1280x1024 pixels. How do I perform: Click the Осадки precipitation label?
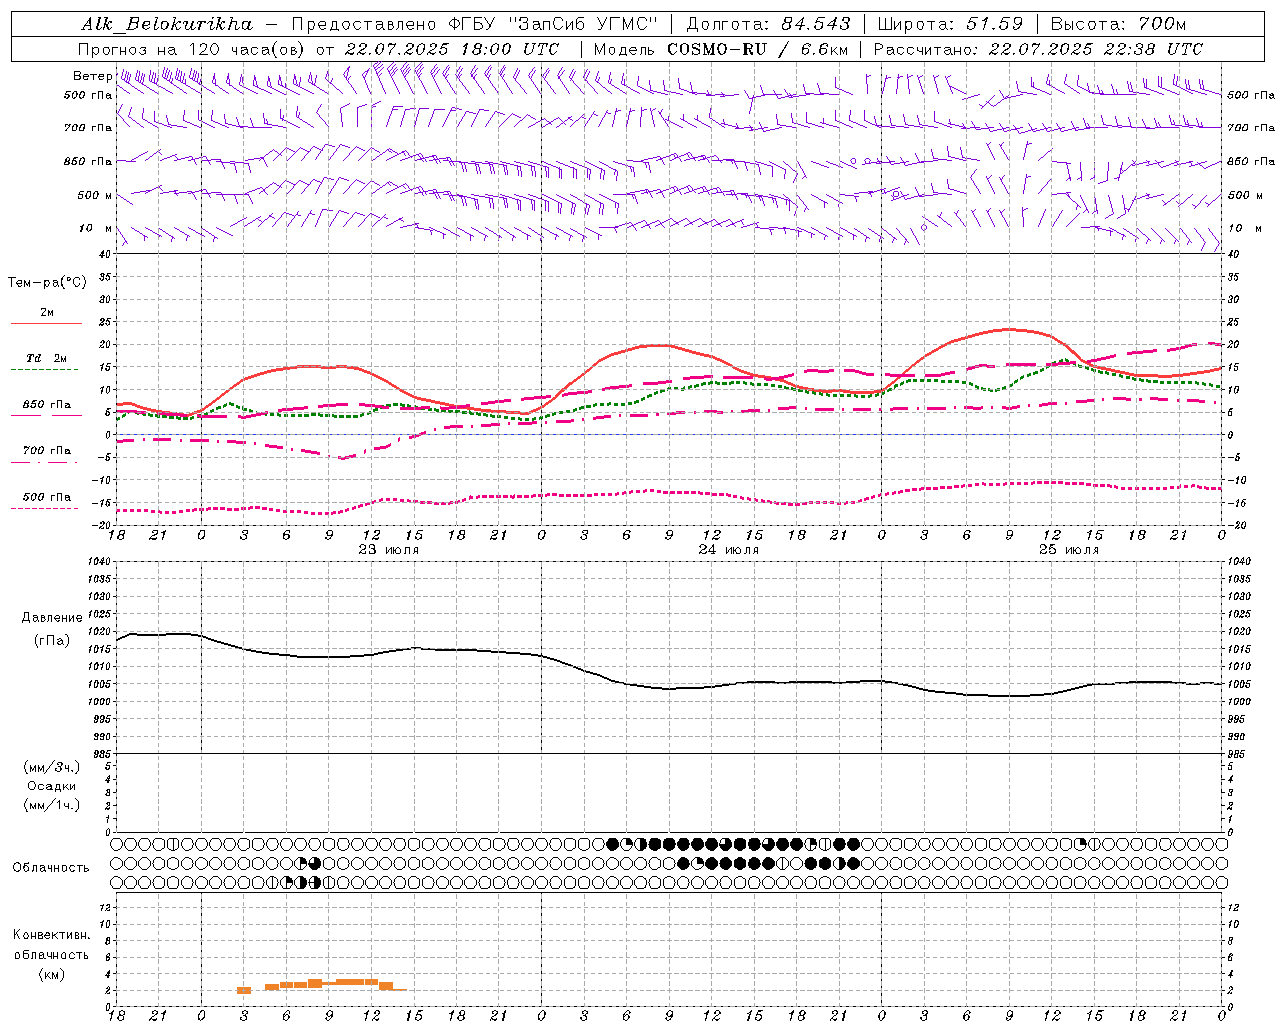pyautogui.click(x=51, y=786)
